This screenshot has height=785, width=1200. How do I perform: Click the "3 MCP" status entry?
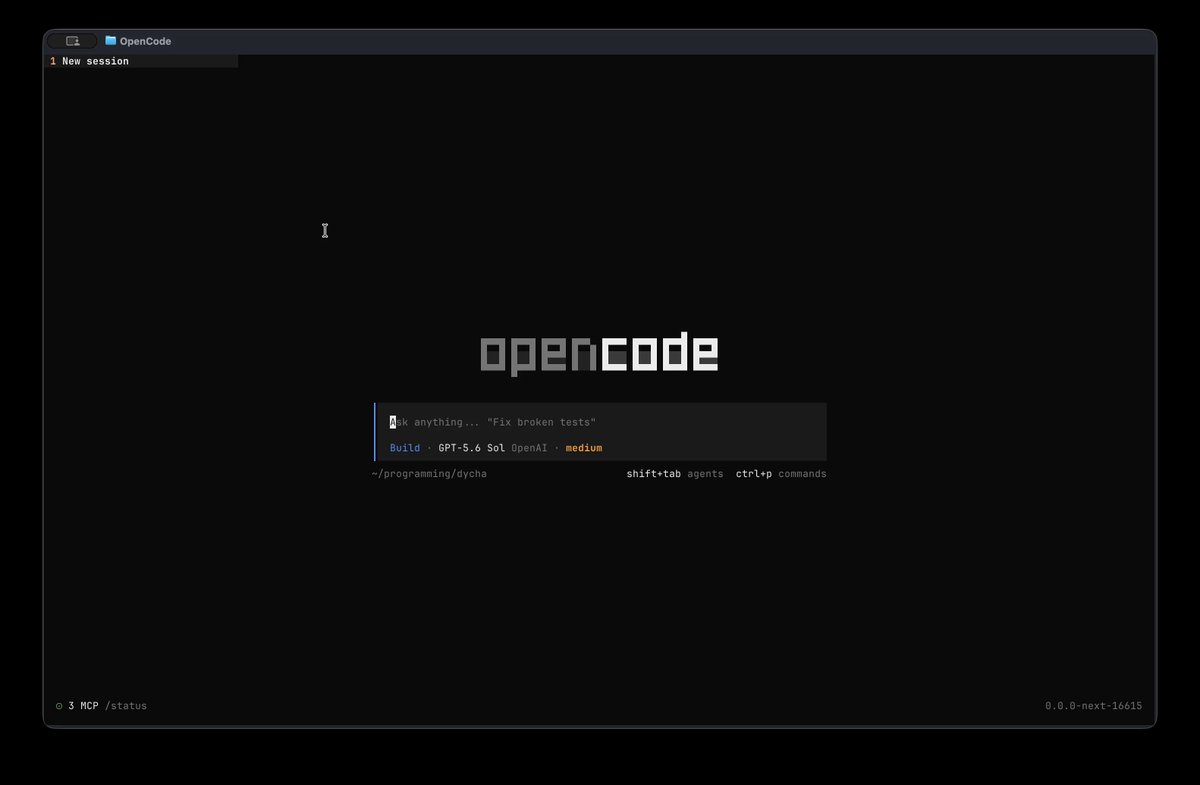83,706
